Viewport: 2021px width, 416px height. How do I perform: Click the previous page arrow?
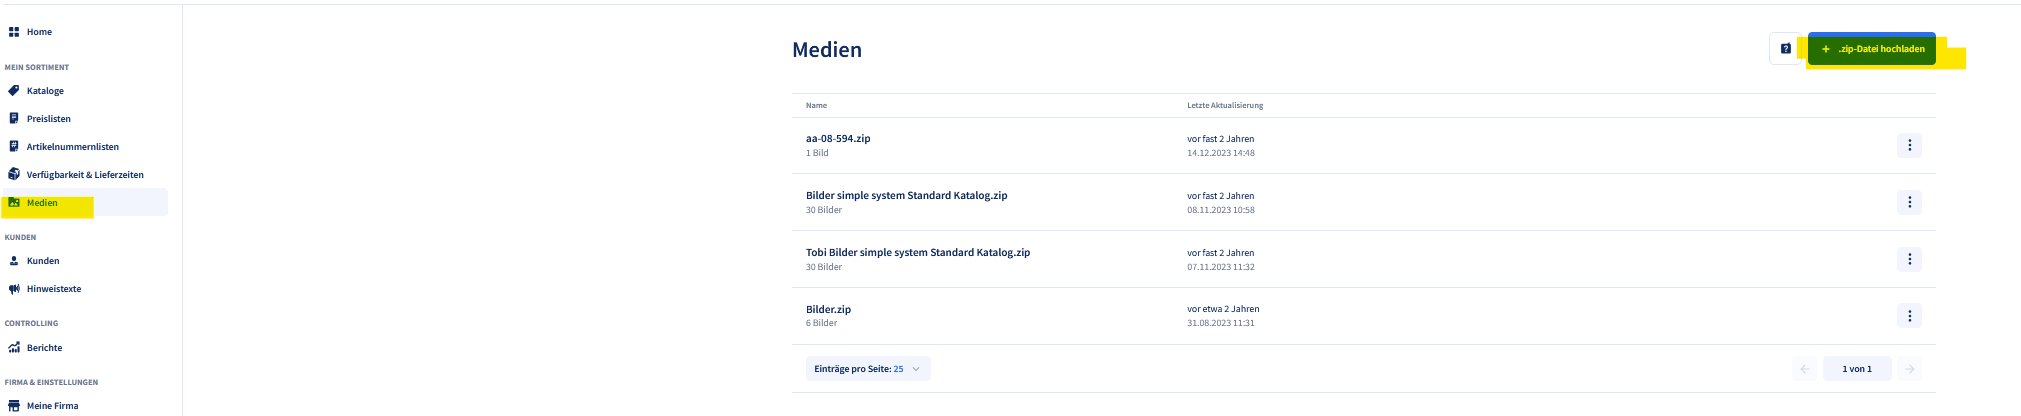(x=1805, y=369)
